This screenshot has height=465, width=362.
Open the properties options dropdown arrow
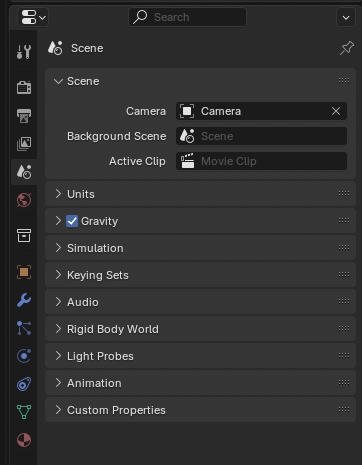346,17
